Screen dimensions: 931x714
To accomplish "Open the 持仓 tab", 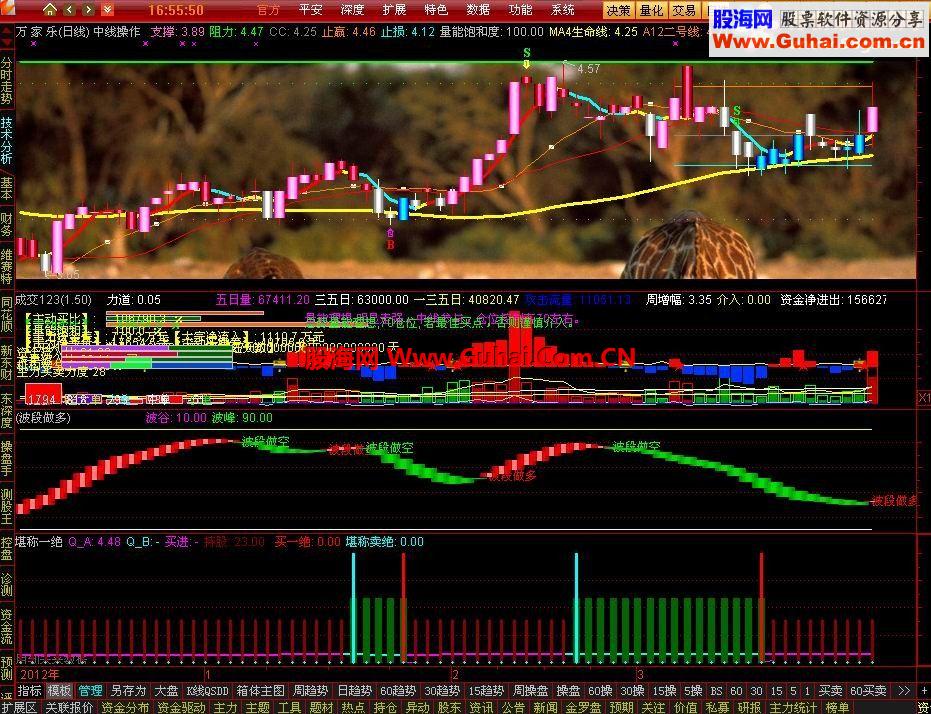I will coord(385,707).
